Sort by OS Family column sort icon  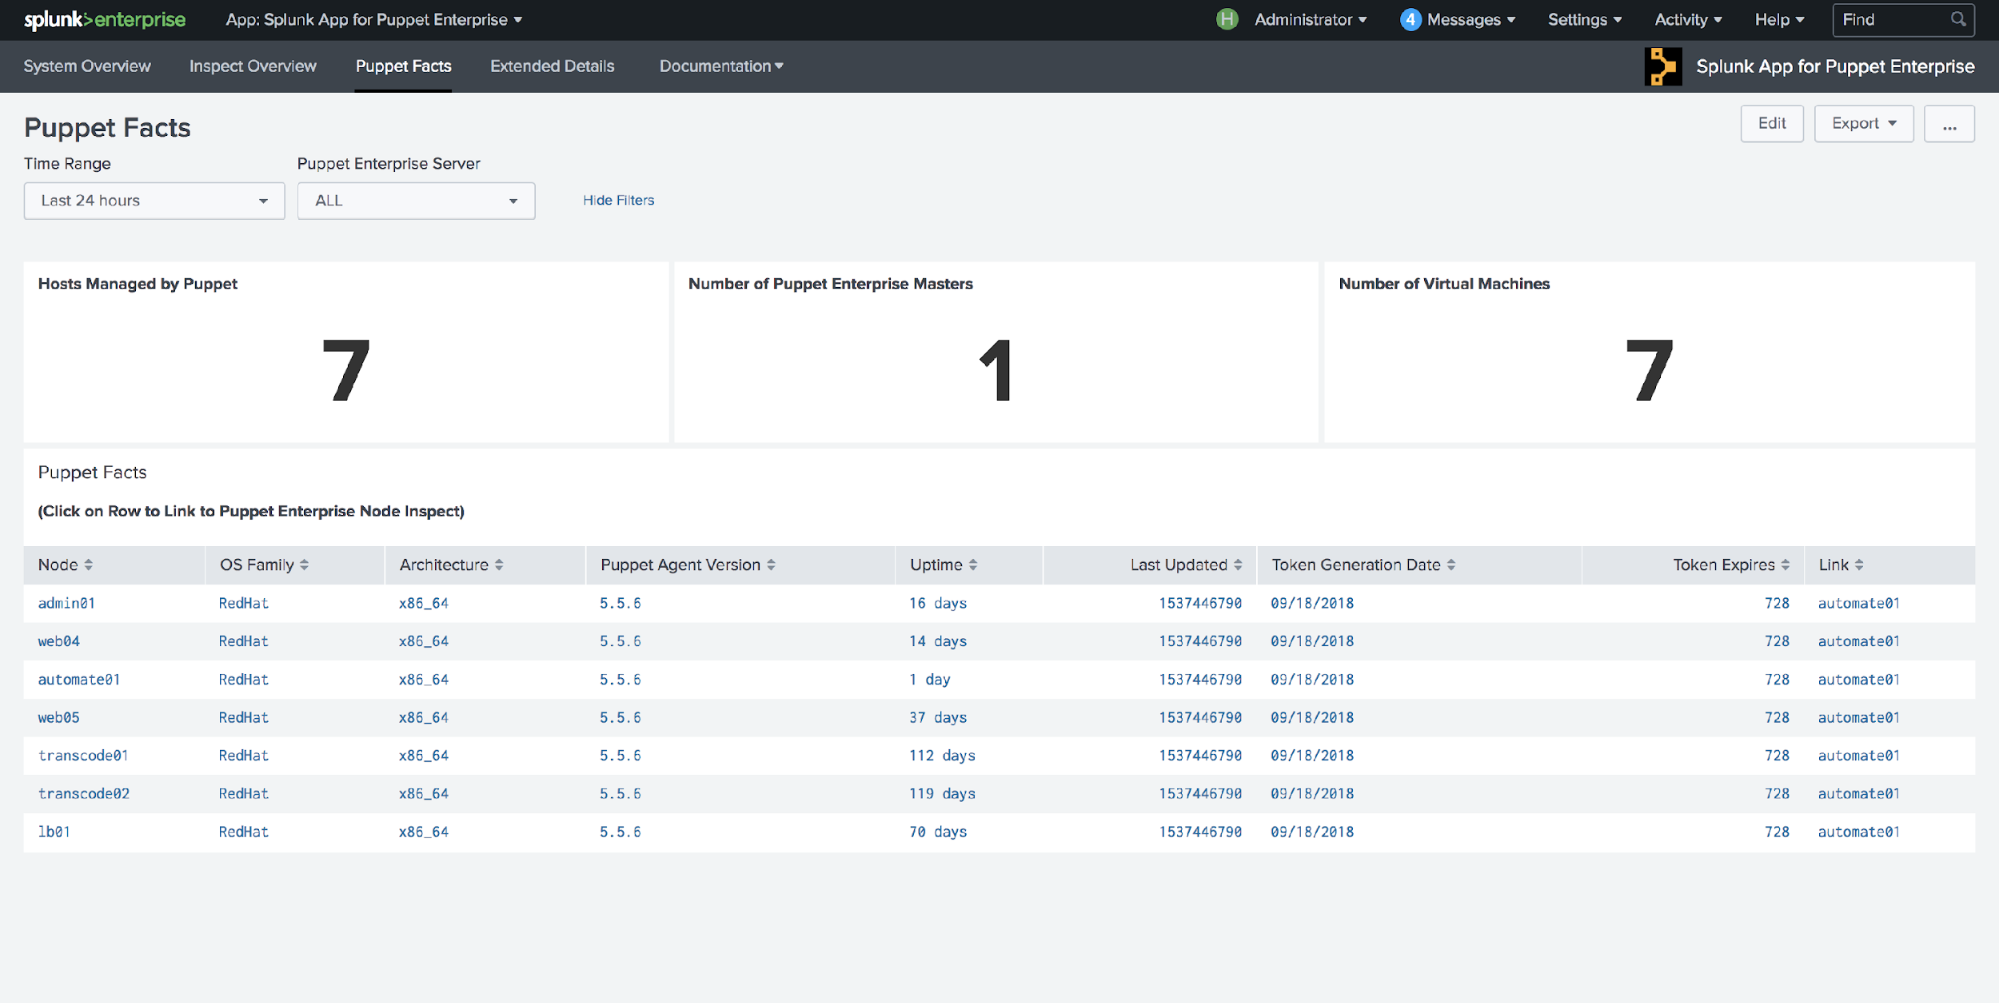coord(304,565)
